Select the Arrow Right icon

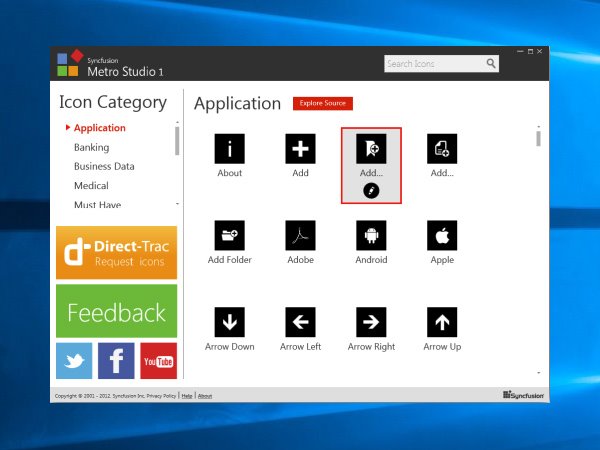point(371,322)
